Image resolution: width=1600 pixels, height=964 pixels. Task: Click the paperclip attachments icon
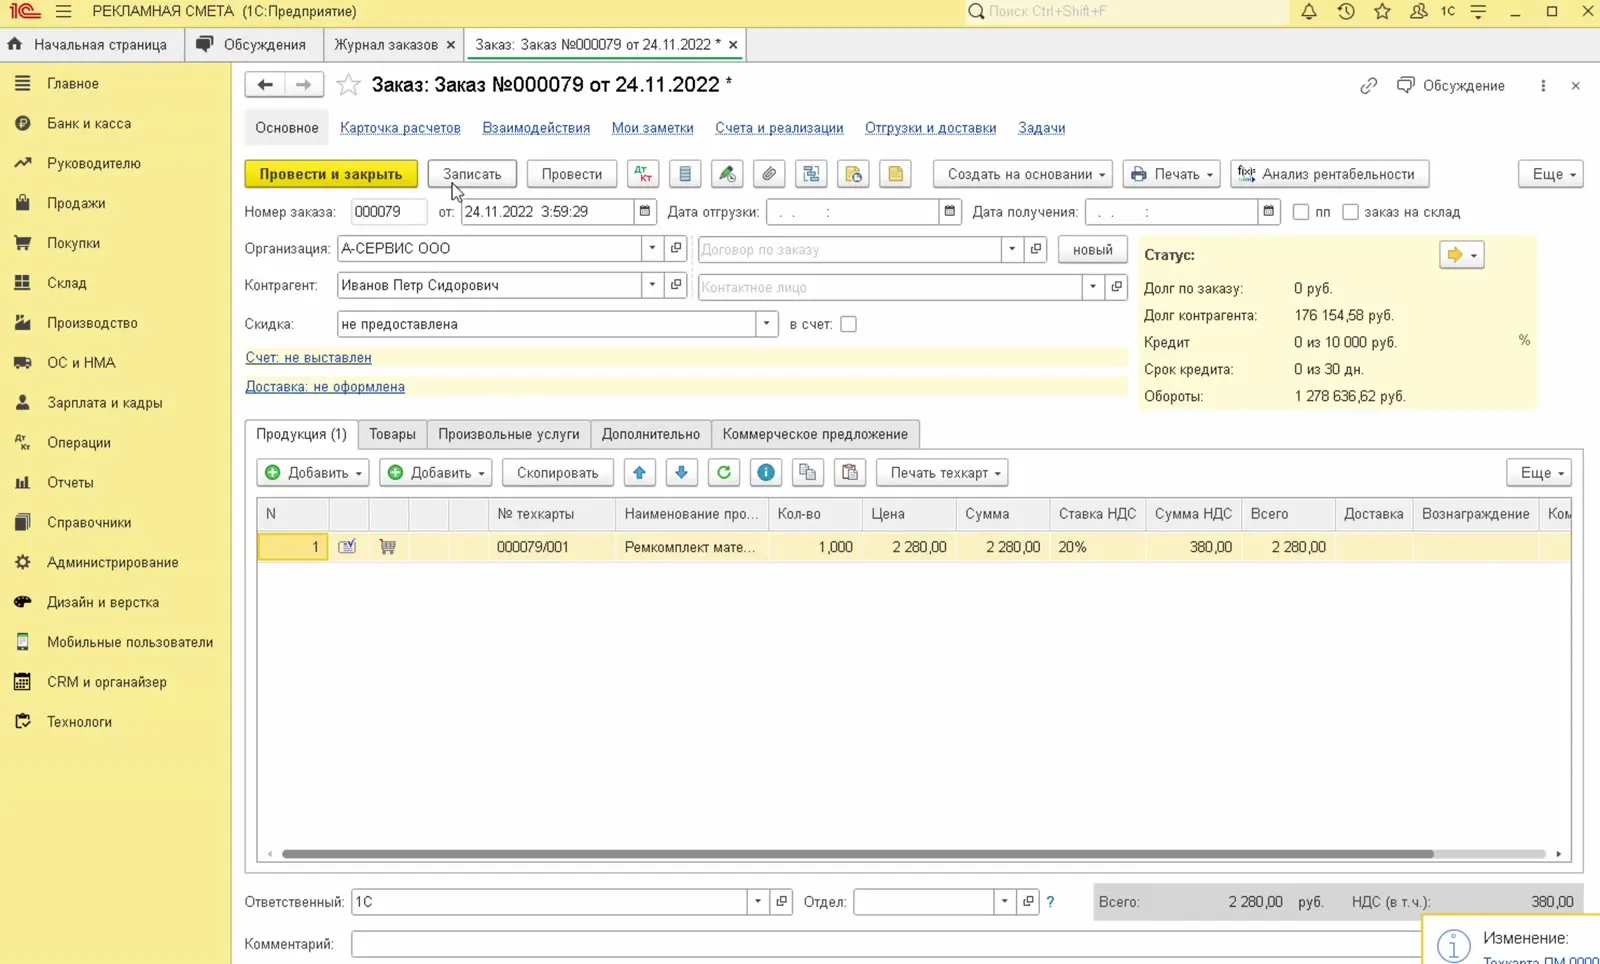click(x=769, y=174)
